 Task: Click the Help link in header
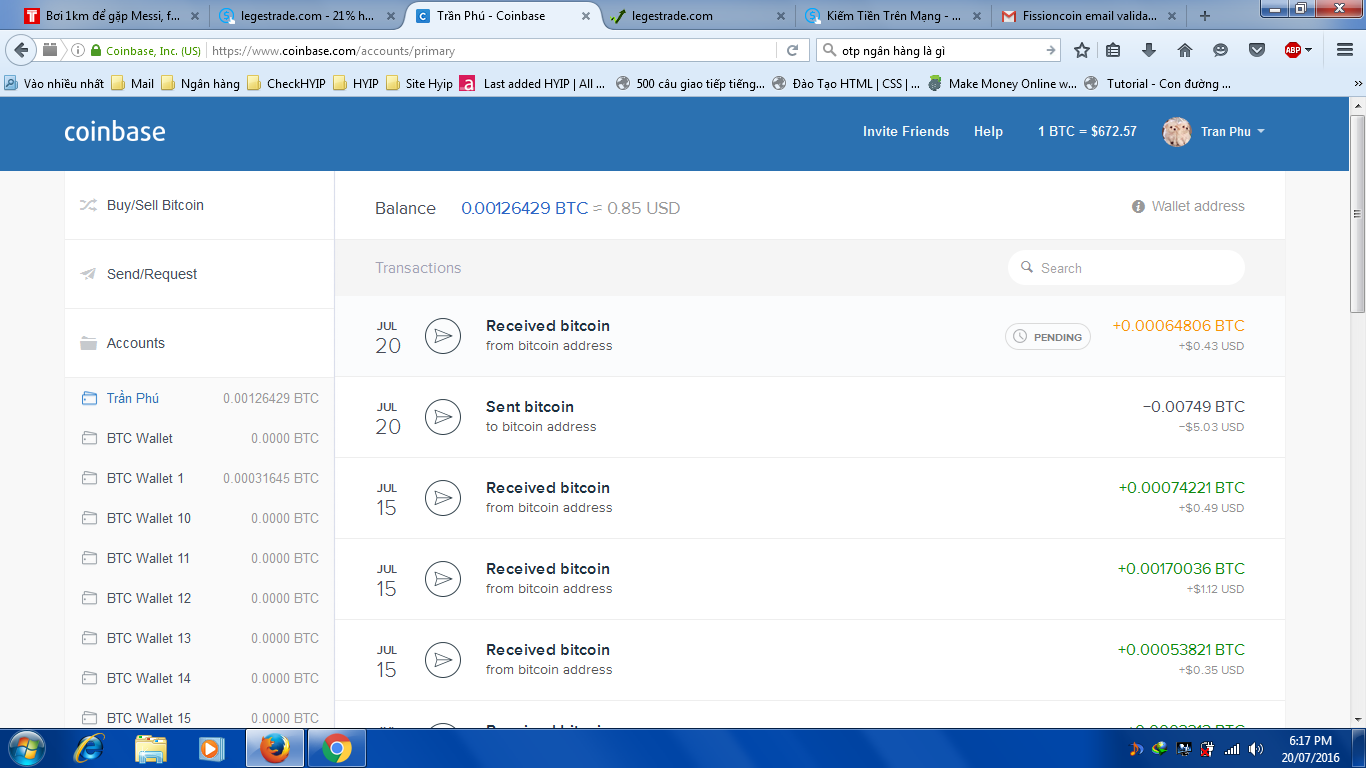coord(988,132)
